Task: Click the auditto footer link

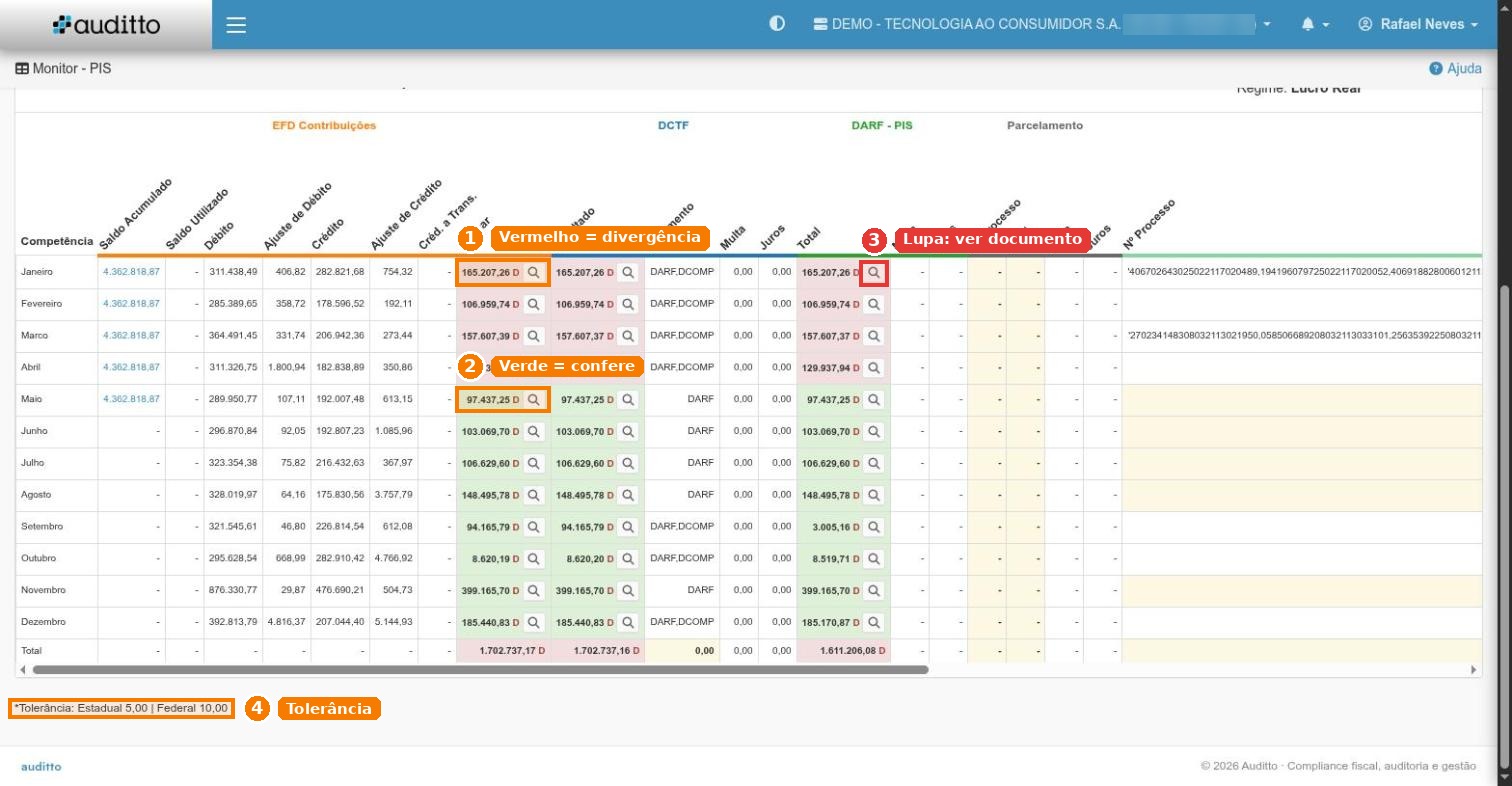Action: click(x=41, y=767)
